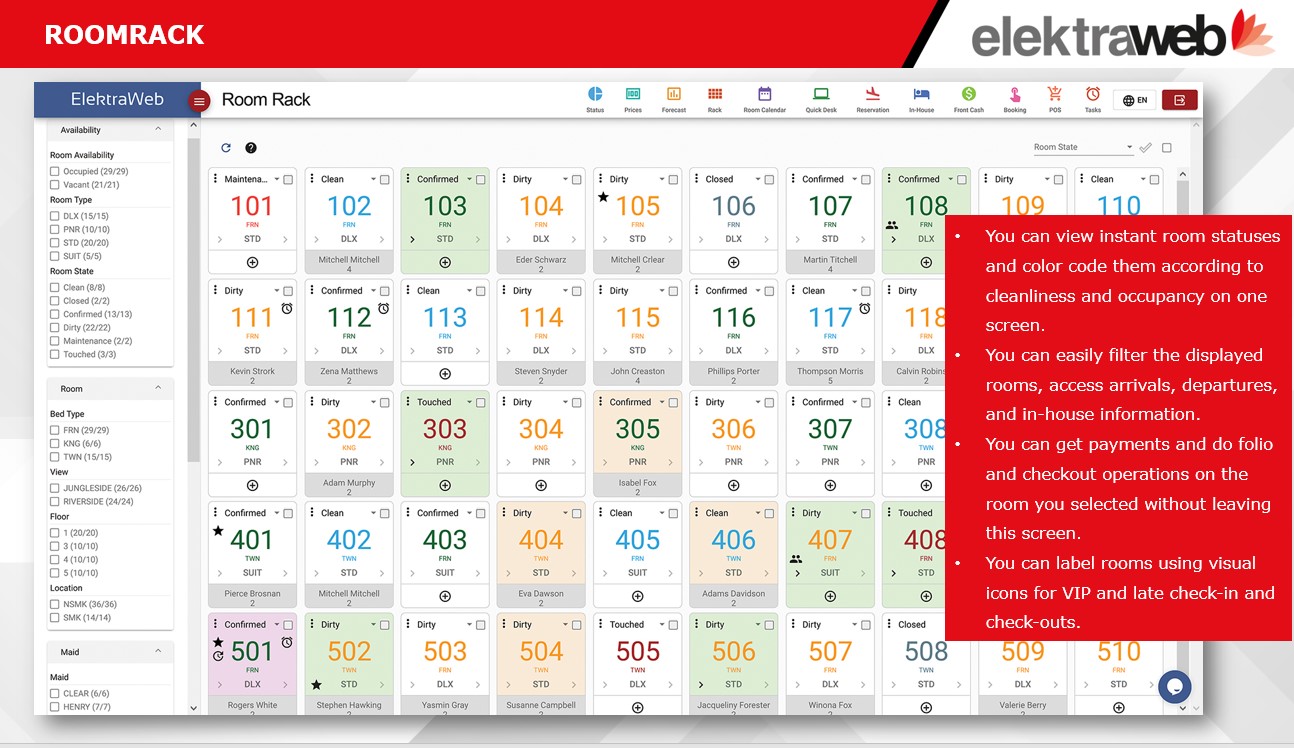Enable the DLX room type filter
This screenshot has width=1294, height=748.
pyautogui.click(x=55, y=216)
